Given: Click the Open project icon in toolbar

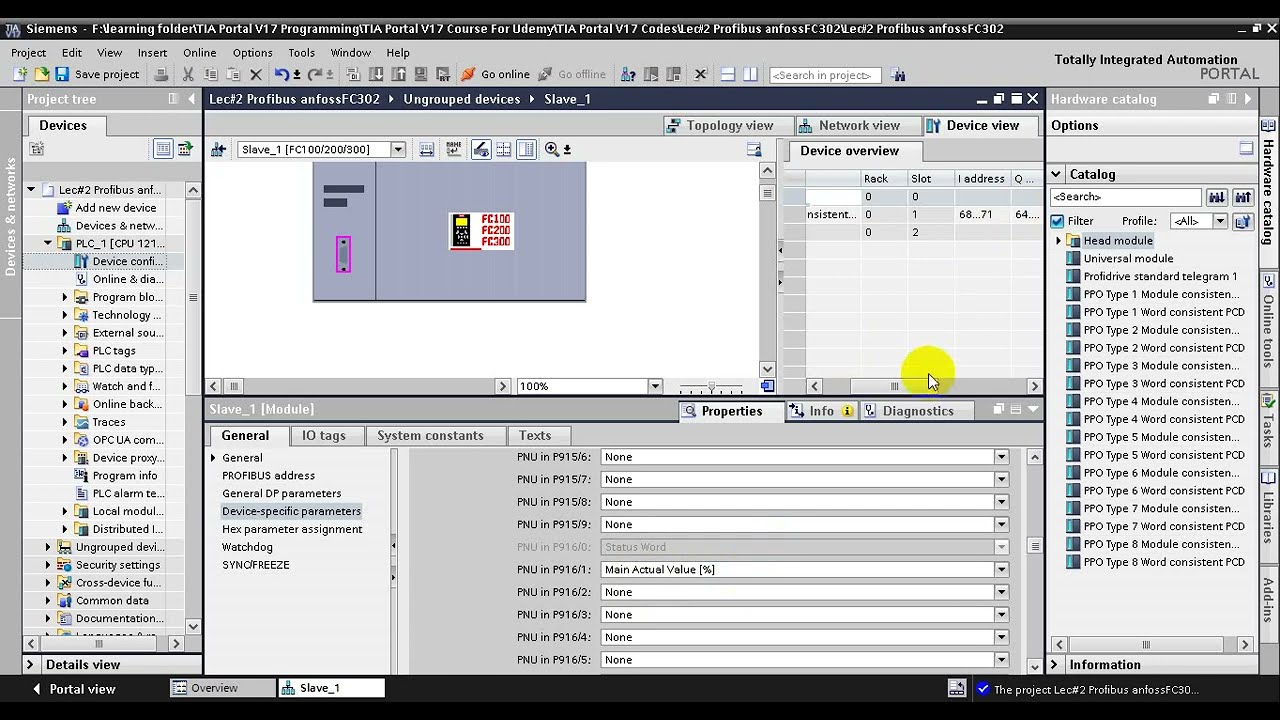Looking at the screenshot, I should pyautogui.click(x=41, y=75).
